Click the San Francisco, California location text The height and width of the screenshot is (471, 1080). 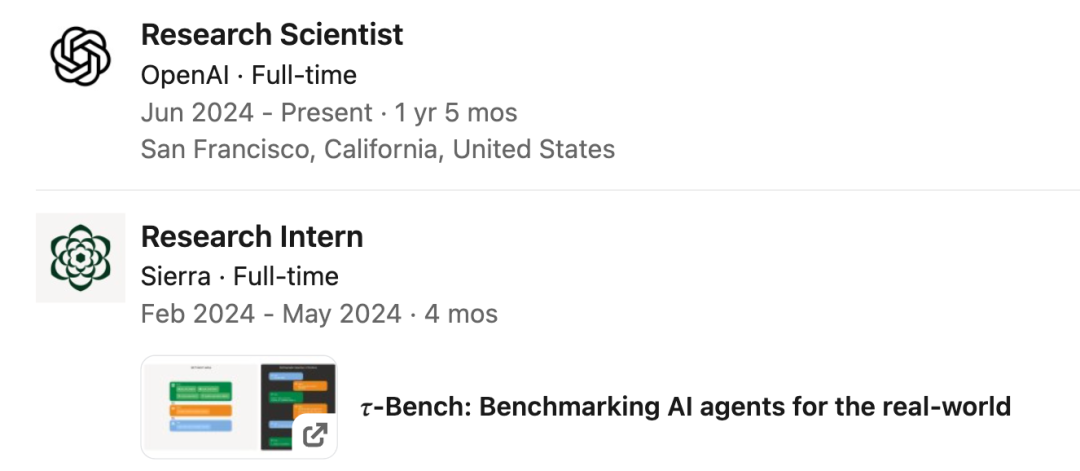click(377, 150)
